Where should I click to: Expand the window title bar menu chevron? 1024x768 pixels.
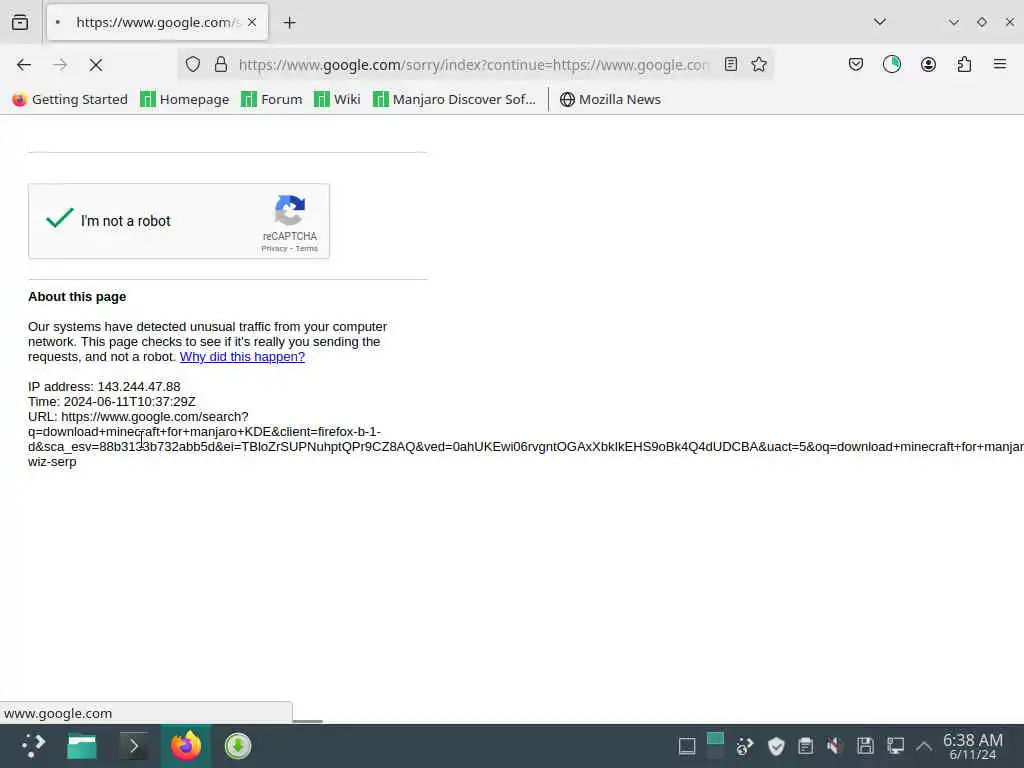(x=953, y=22)
